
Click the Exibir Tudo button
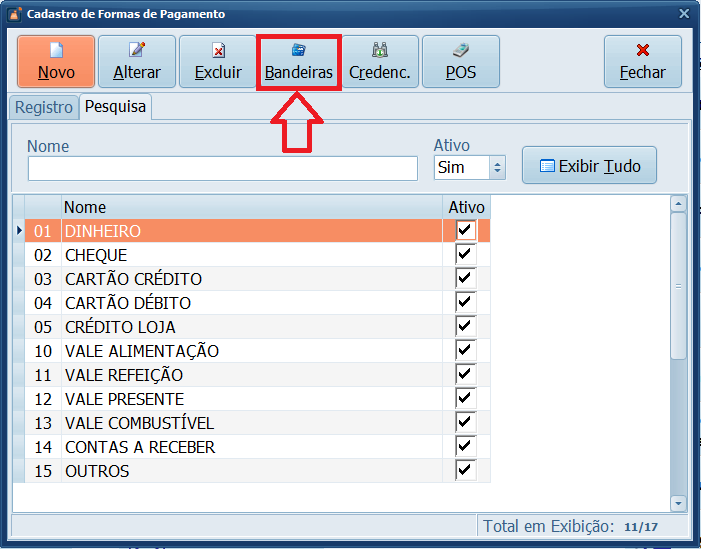[x=589, y=166]
